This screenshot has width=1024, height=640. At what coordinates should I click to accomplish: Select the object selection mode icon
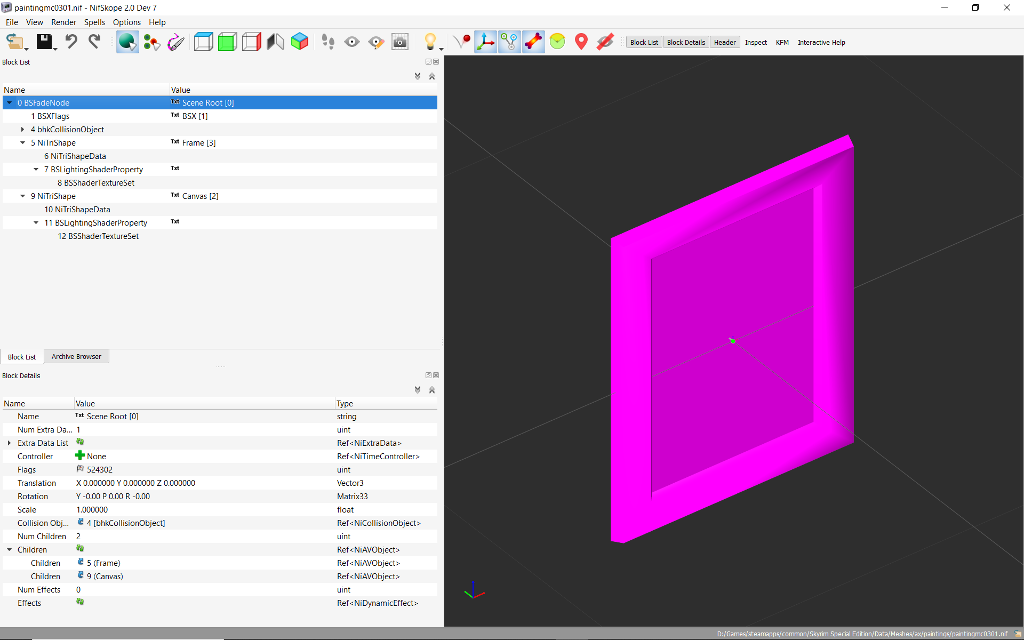(127, 42)
